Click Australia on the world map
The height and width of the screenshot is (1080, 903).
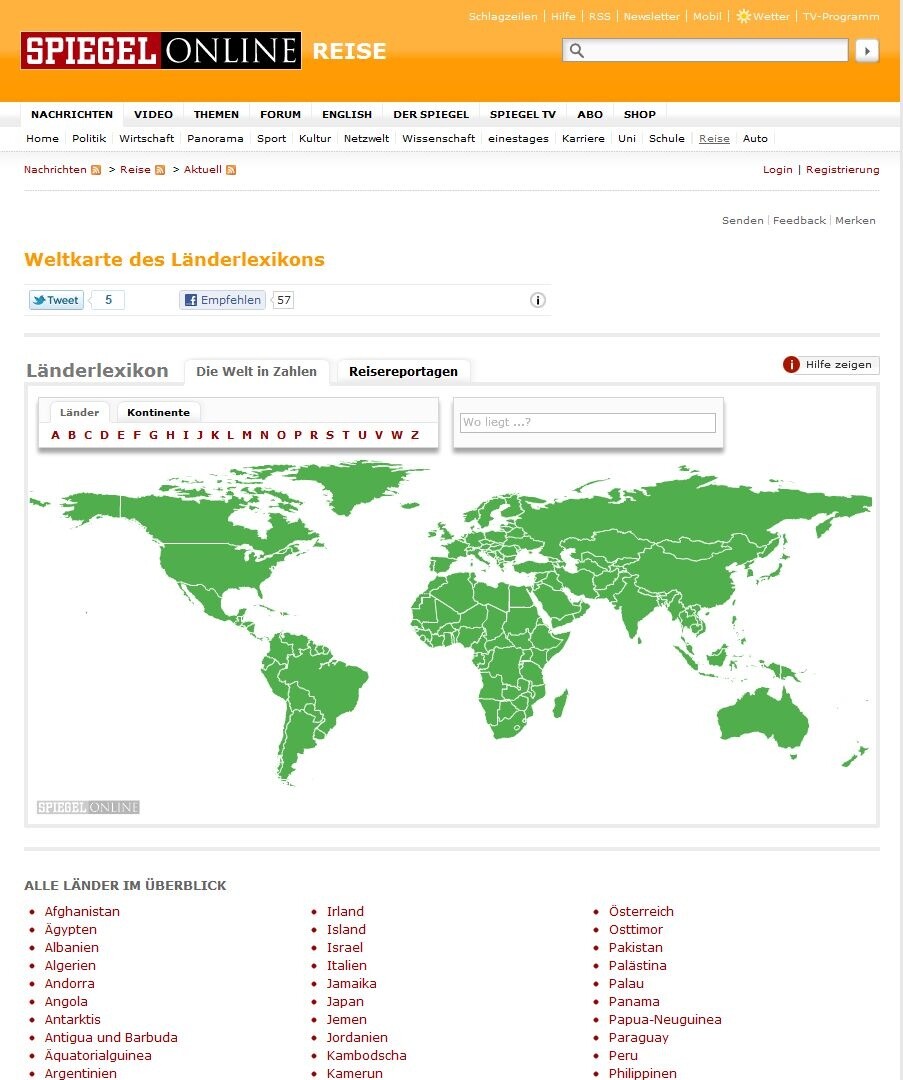[762, 718]
